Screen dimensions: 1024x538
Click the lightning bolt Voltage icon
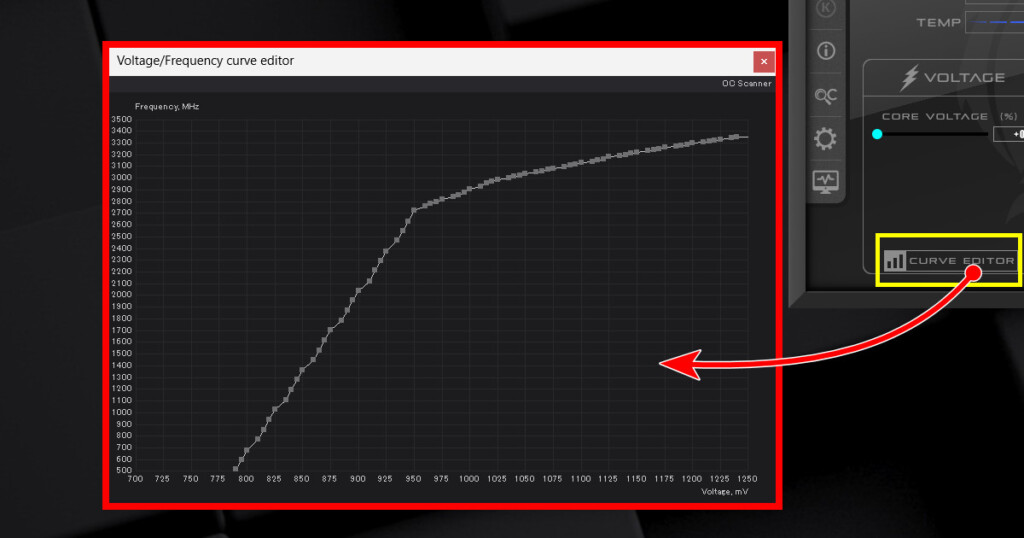(909, 78)
